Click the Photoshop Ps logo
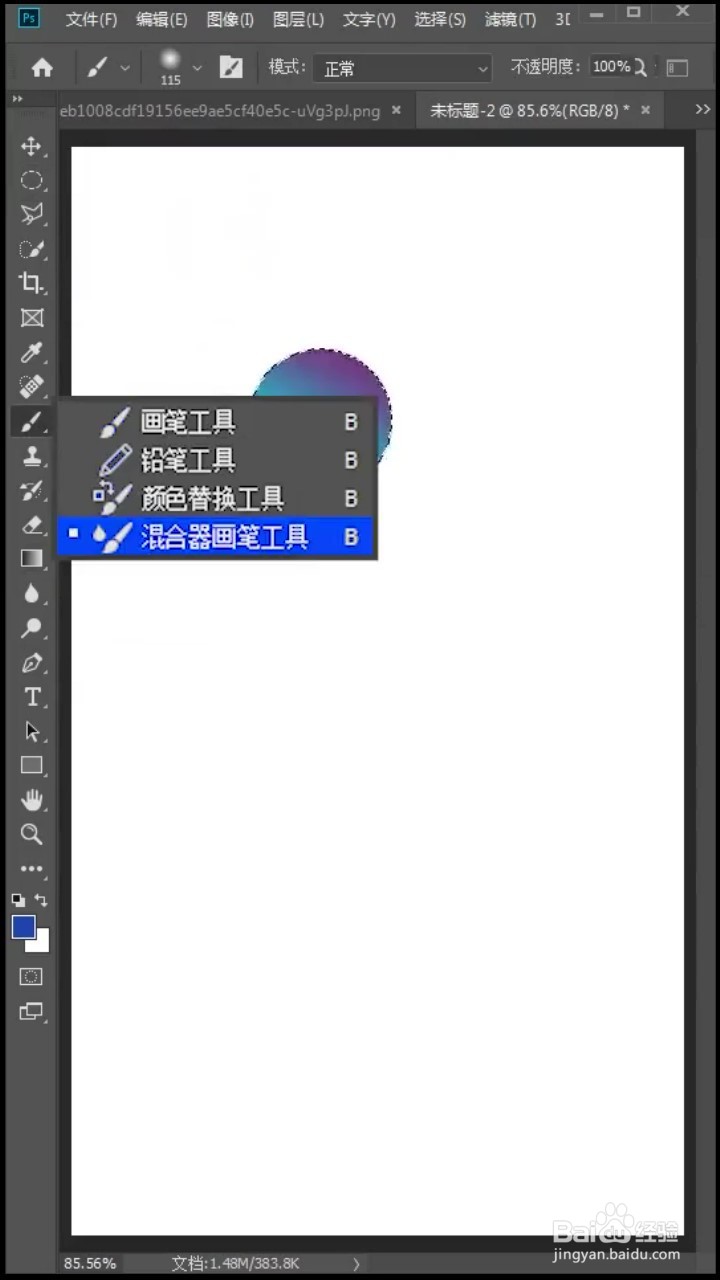Image resolution: width=720 pixels, height=1280 pixels. coord(29,18)
